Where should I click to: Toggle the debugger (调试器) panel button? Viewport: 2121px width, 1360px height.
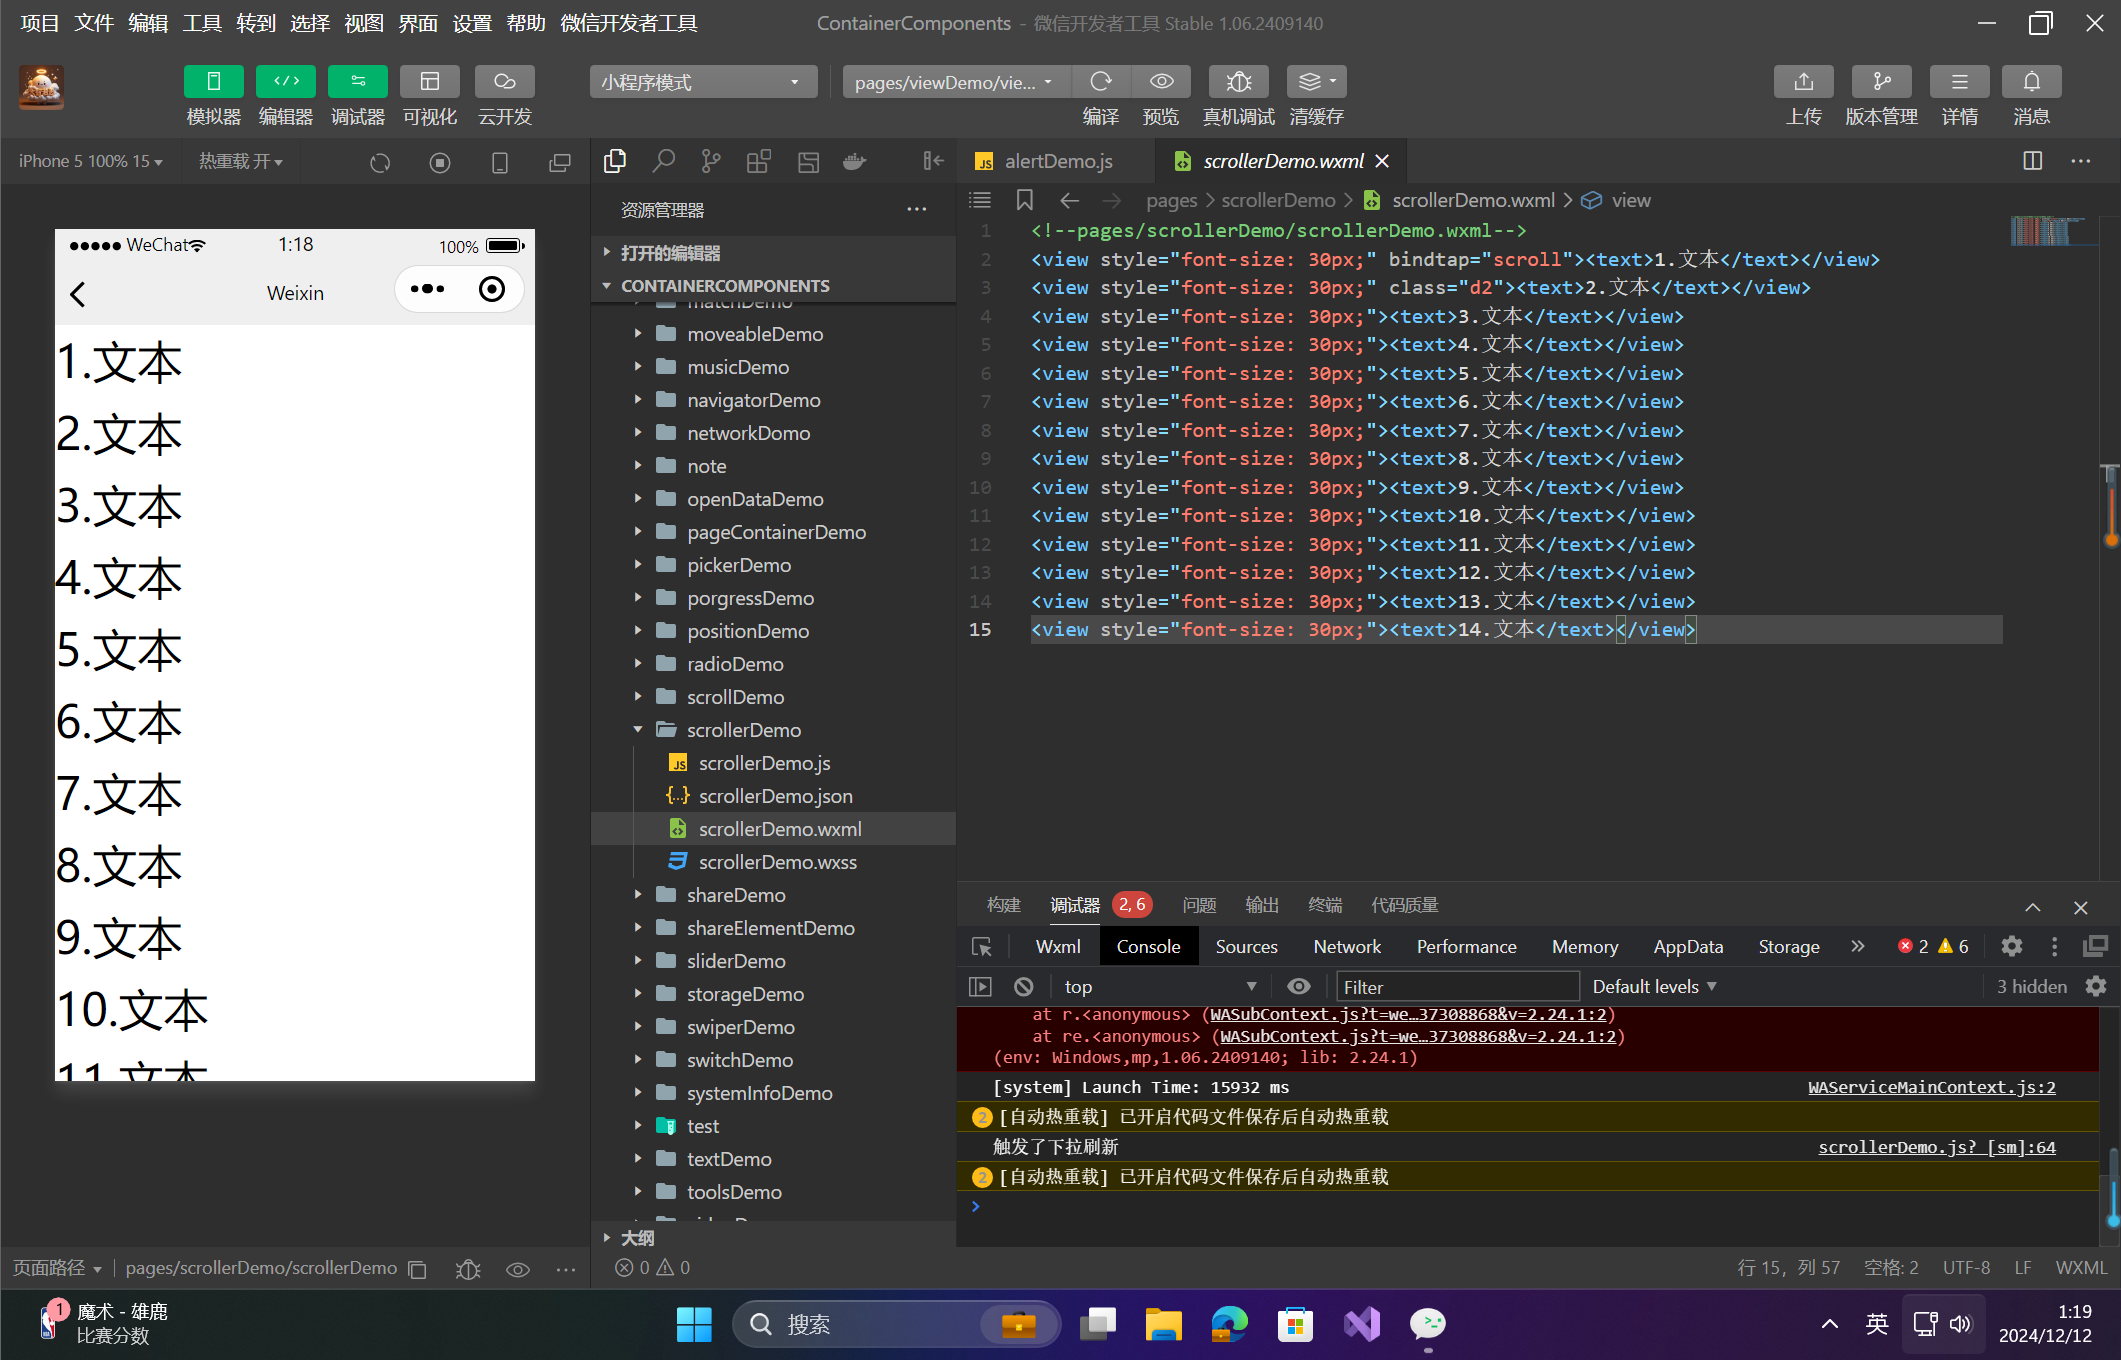point(357,82)
